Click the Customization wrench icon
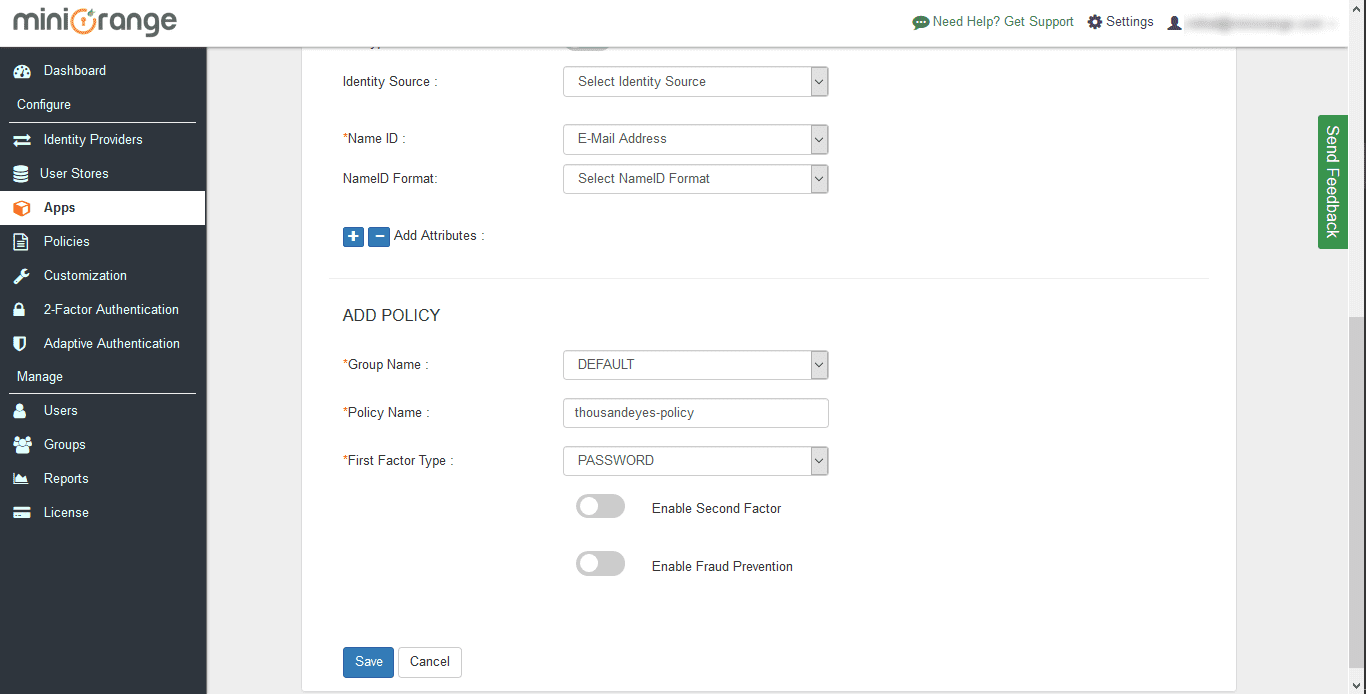Image resolution: width=1366 pixels, height=694 pixels. (x=21, y=276)
